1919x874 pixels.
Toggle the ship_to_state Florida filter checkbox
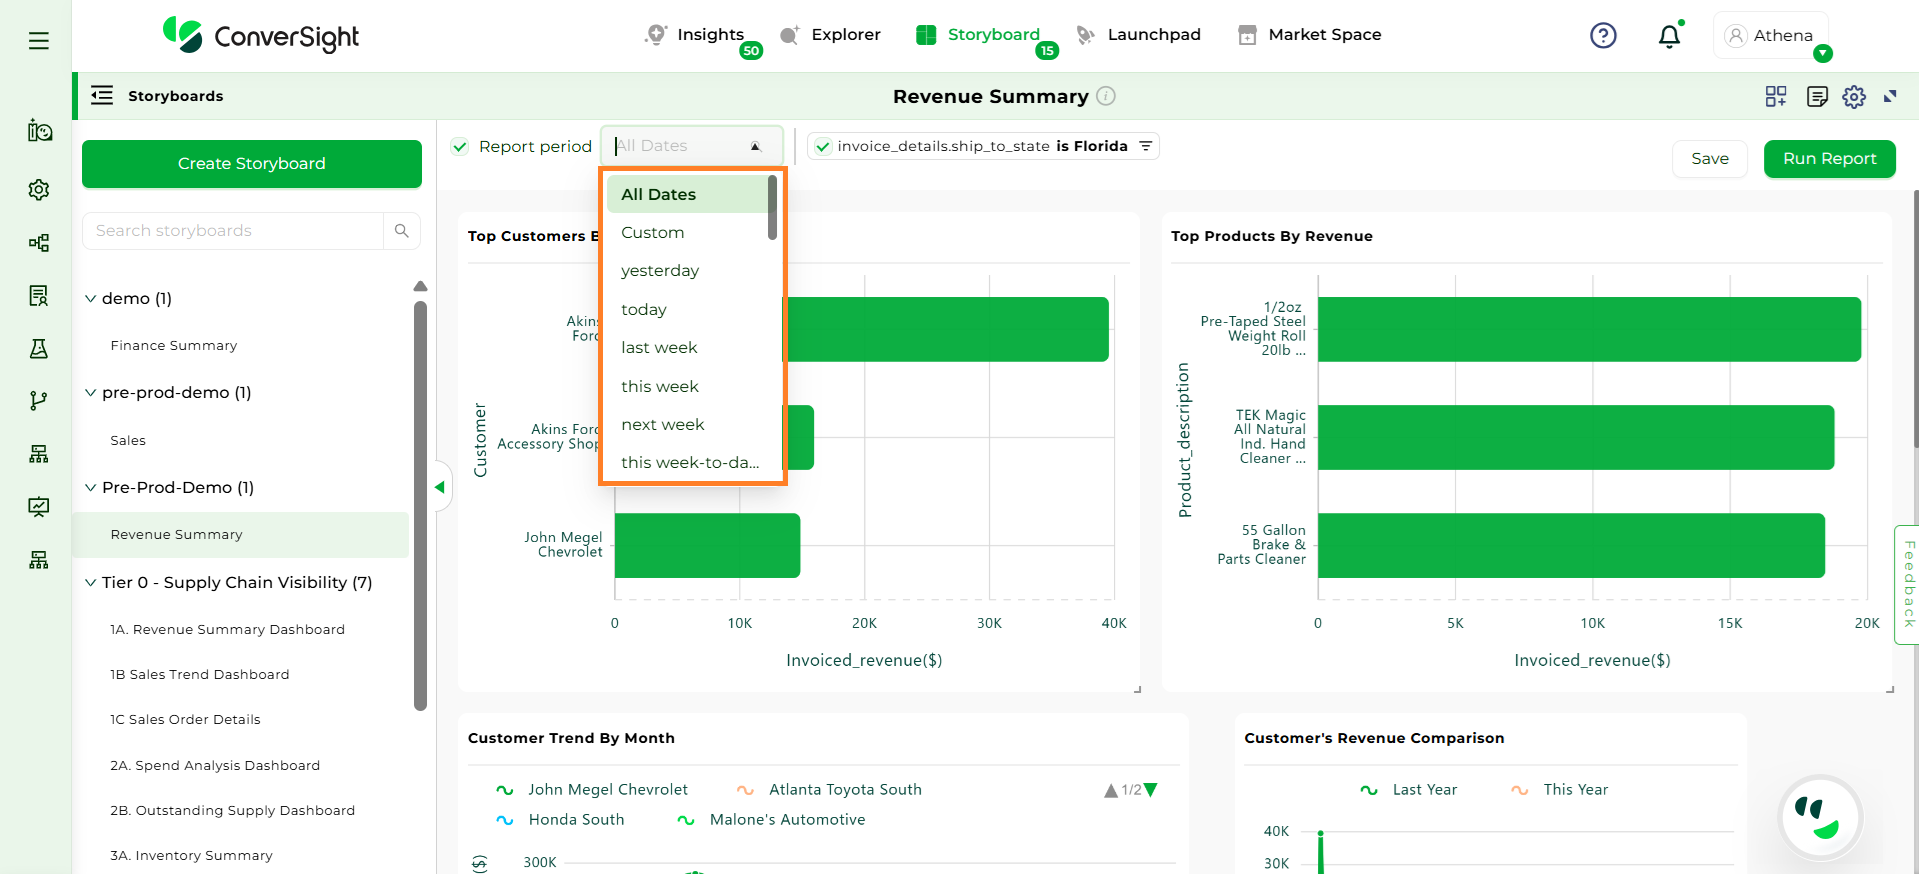point(823,147)
